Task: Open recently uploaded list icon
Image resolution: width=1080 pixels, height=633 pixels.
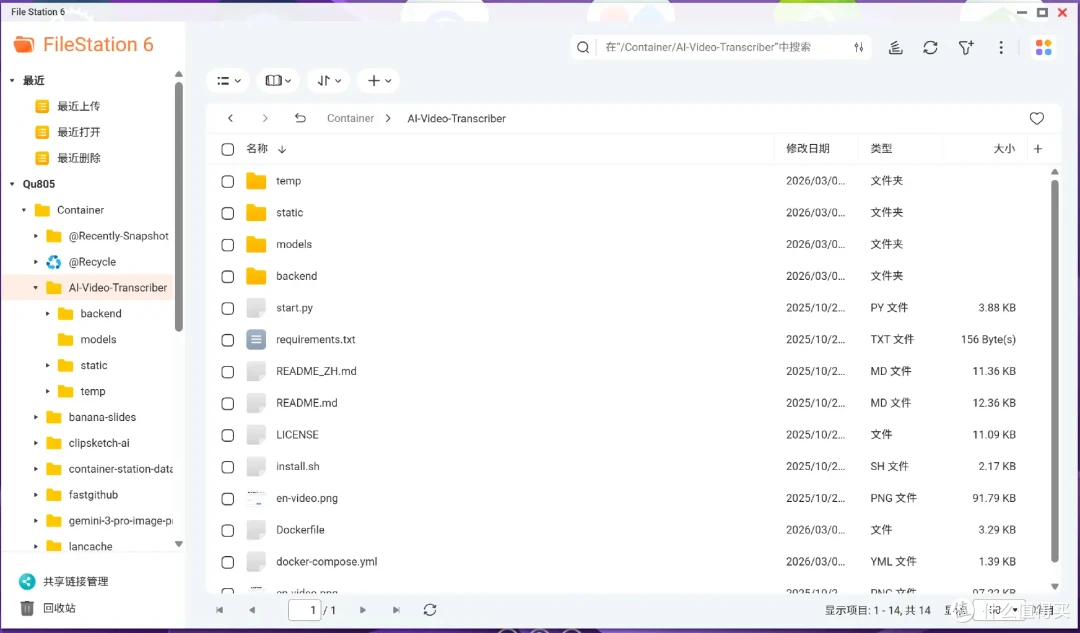Action: 42,106
